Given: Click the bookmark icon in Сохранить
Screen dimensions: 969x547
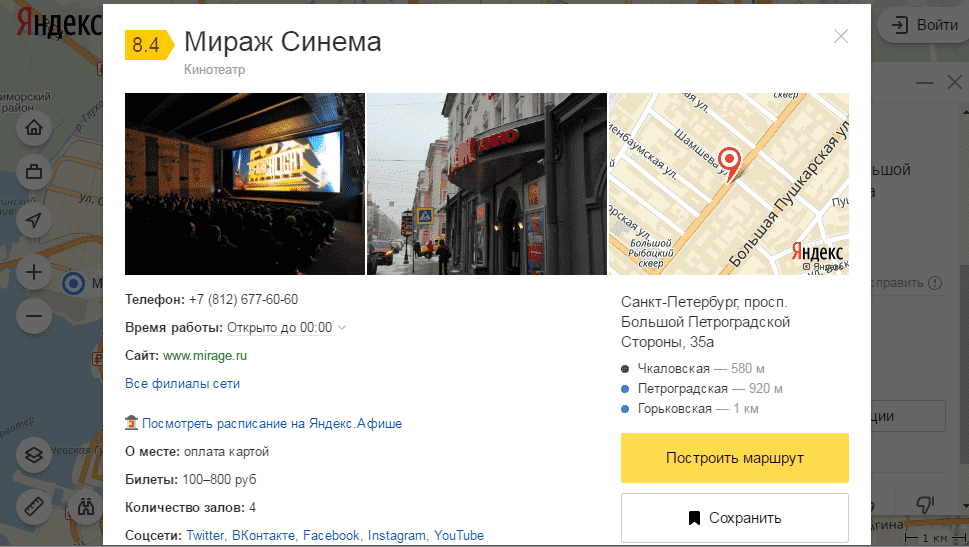Looking at the screenshot, I should tap(695, 518).
